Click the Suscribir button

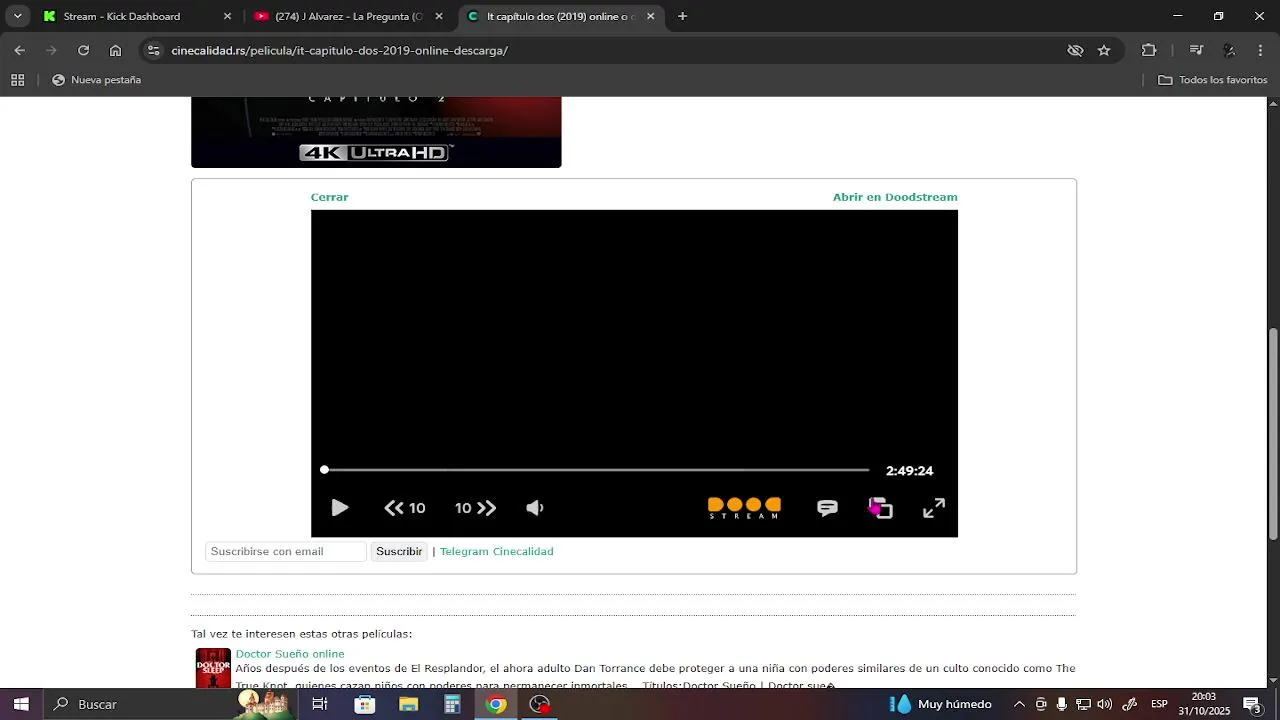coord(399,551)
